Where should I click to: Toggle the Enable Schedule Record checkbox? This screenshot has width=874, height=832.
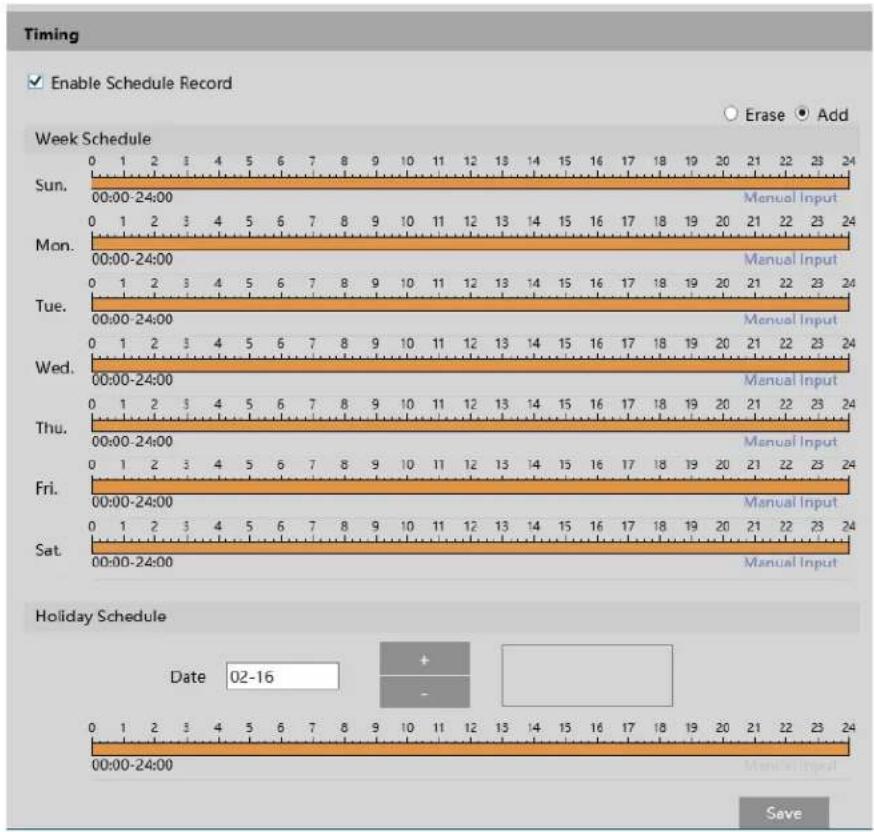click(35, 82)
